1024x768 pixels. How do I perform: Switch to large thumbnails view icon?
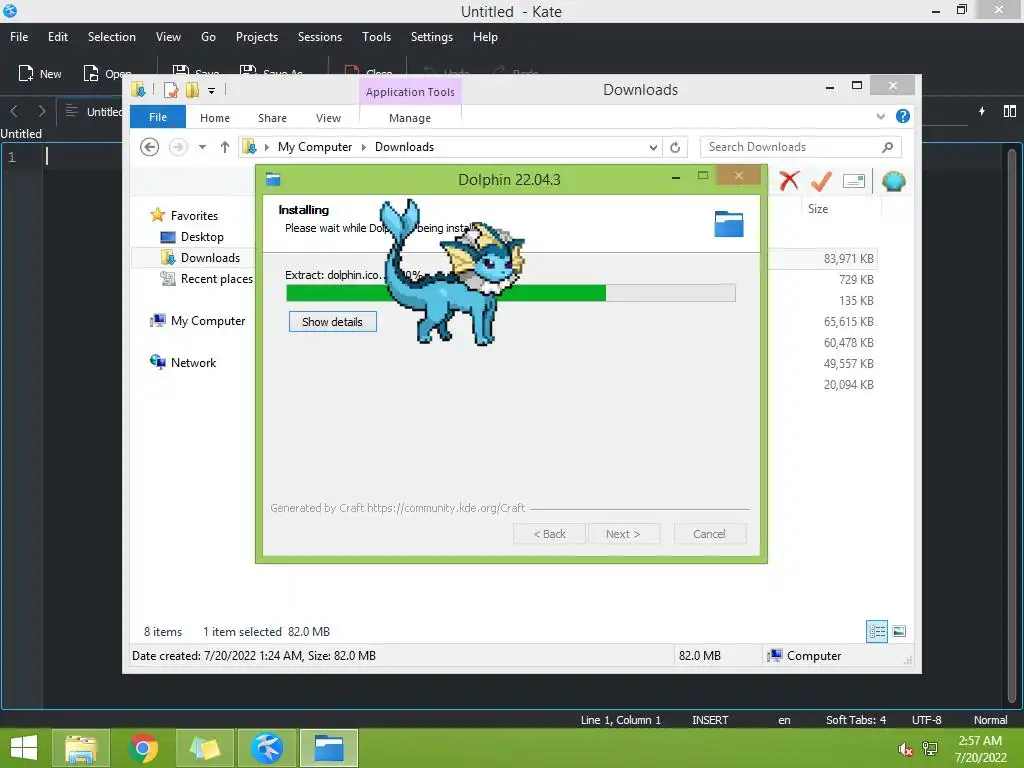click(x=899, y=631)
